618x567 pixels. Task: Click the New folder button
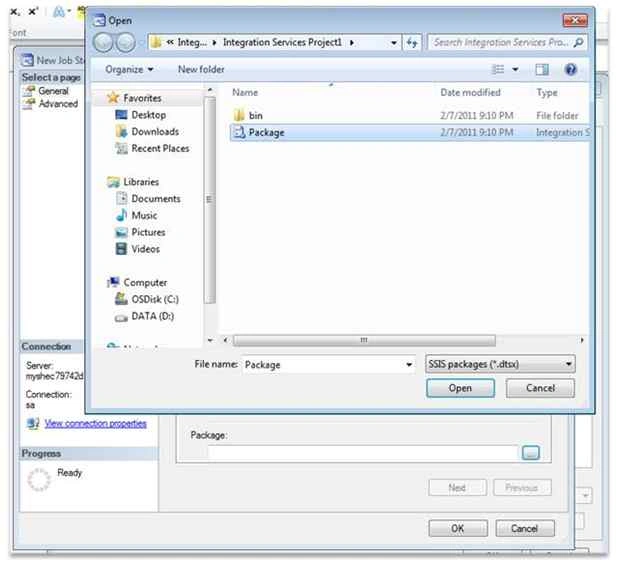201,69
